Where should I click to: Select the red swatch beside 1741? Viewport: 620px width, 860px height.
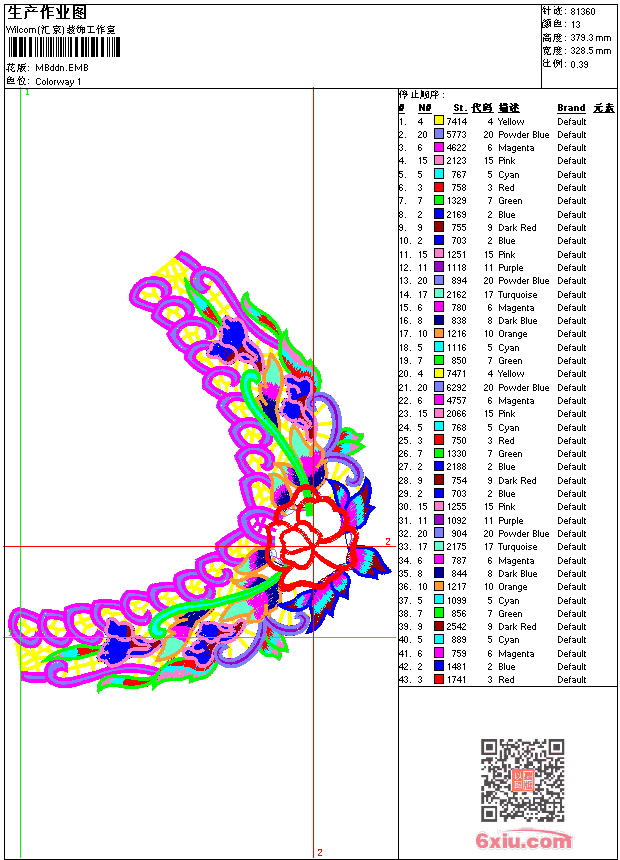[x=439, y=680]
